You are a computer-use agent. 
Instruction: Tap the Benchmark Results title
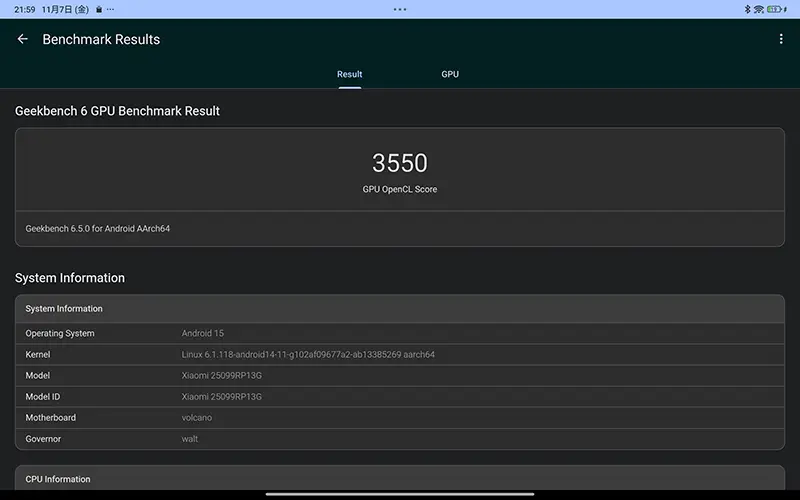point(101,39)
